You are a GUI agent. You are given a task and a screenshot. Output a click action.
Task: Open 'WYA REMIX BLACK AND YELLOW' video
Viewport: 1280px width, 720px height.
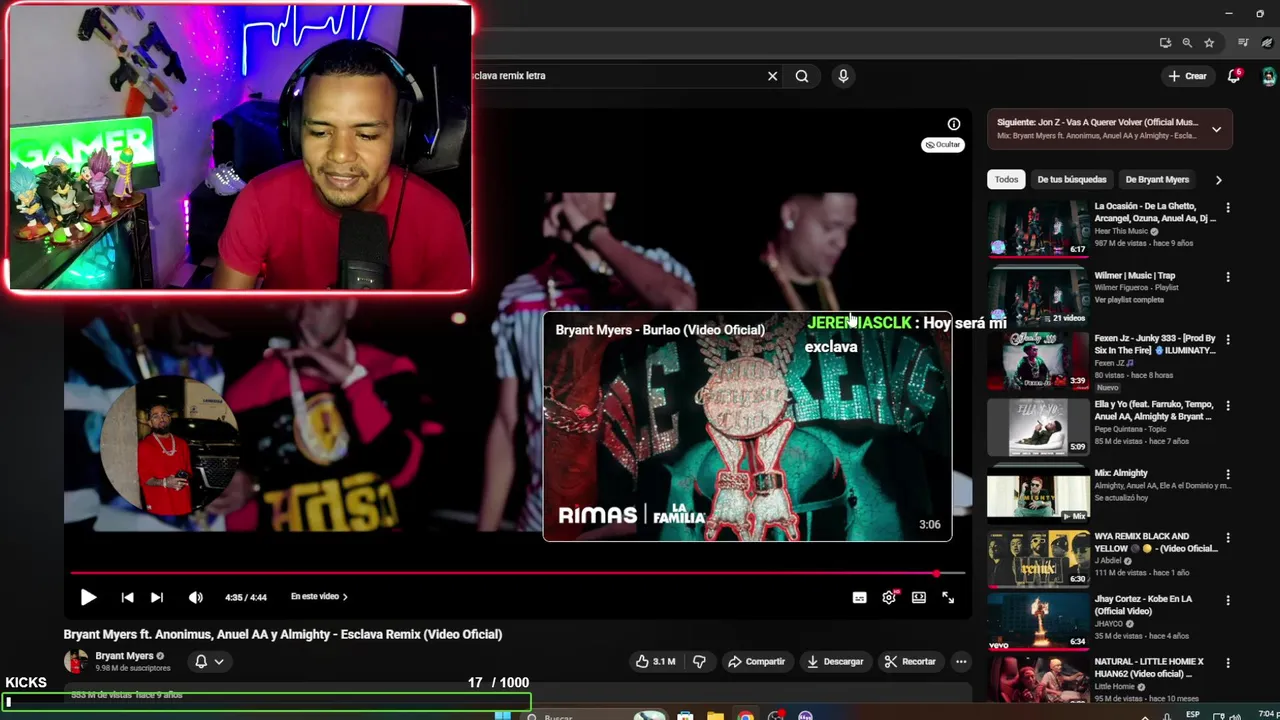pos(1038,558)
